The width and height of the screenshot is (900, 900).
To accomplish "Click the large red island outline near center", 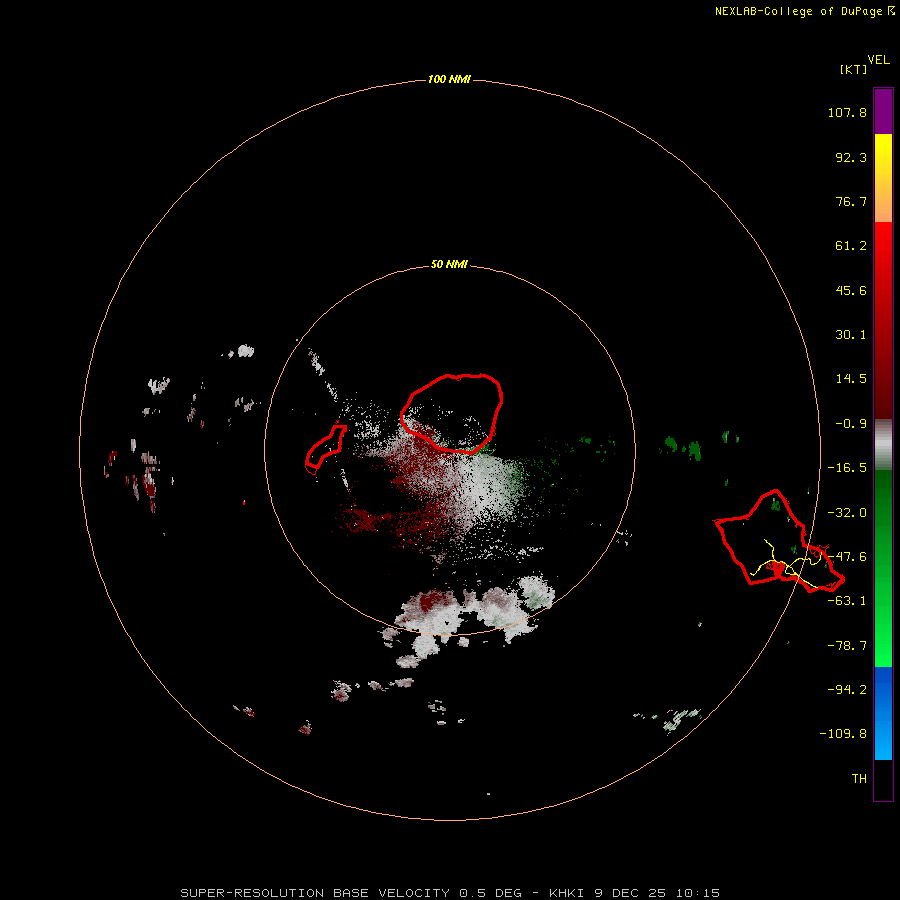I will click(452, 413).
